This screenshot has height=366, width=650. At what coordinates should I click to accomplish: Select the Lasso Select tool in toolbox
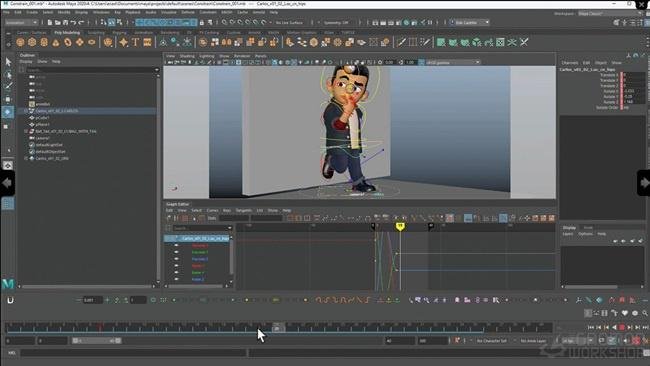(8, 75)
